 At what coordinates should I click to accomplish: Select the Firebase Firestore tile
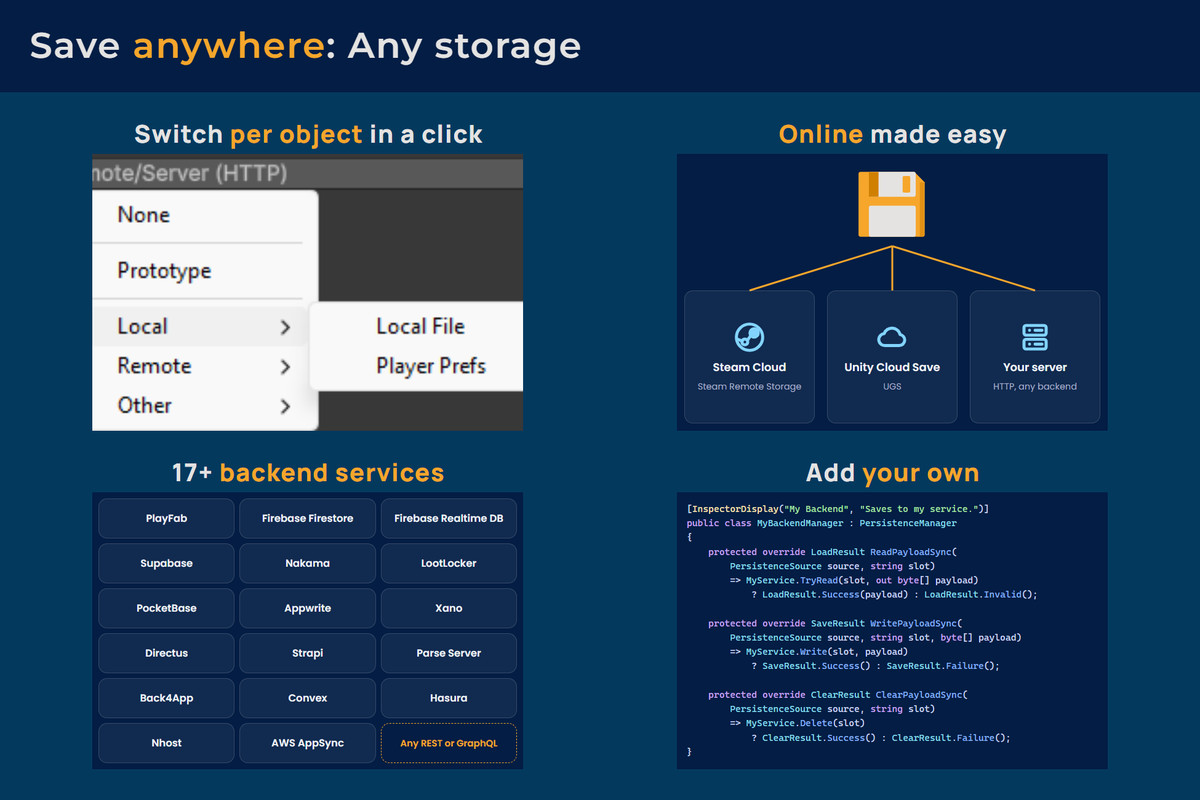point(308,519)
